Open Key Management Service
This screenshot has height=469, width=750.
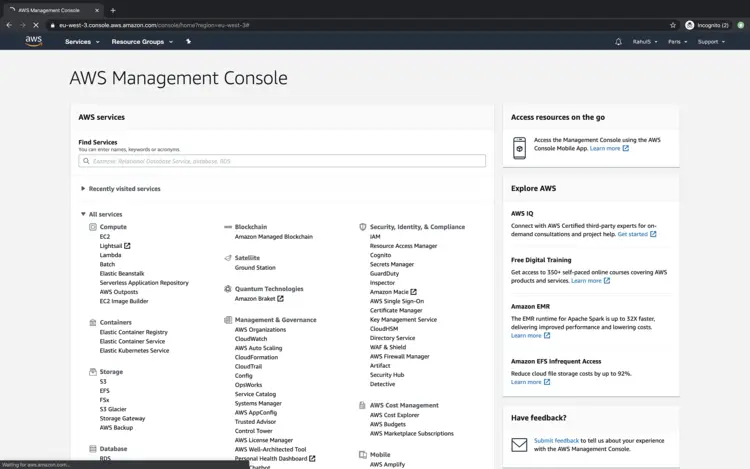(403, 319)
